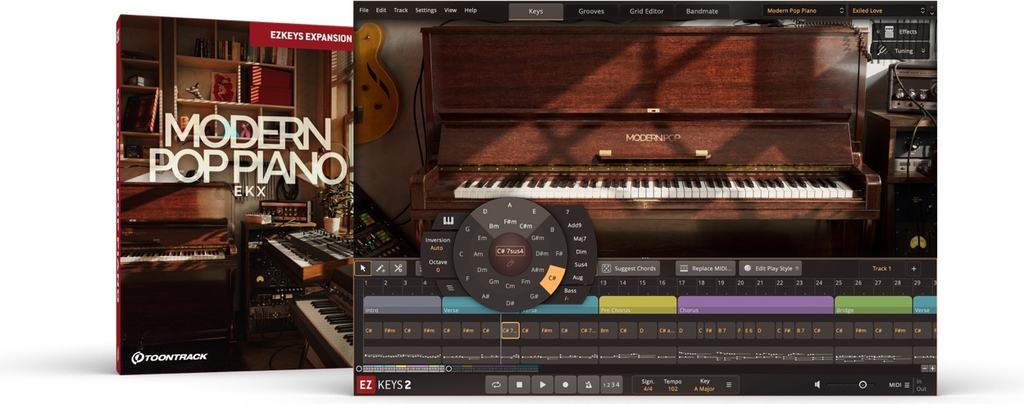Viewport: 1024px width, 404px height.
Task: Choose the Dim chord type
Action: [x=581, y=252]
